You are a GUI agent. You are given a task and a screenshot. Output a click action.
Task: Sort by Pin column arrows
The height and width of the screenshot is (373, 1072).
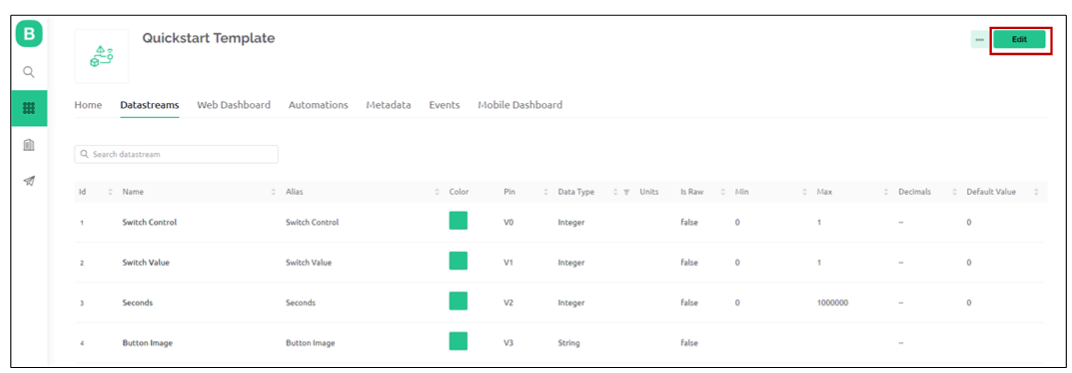point(546,193)
